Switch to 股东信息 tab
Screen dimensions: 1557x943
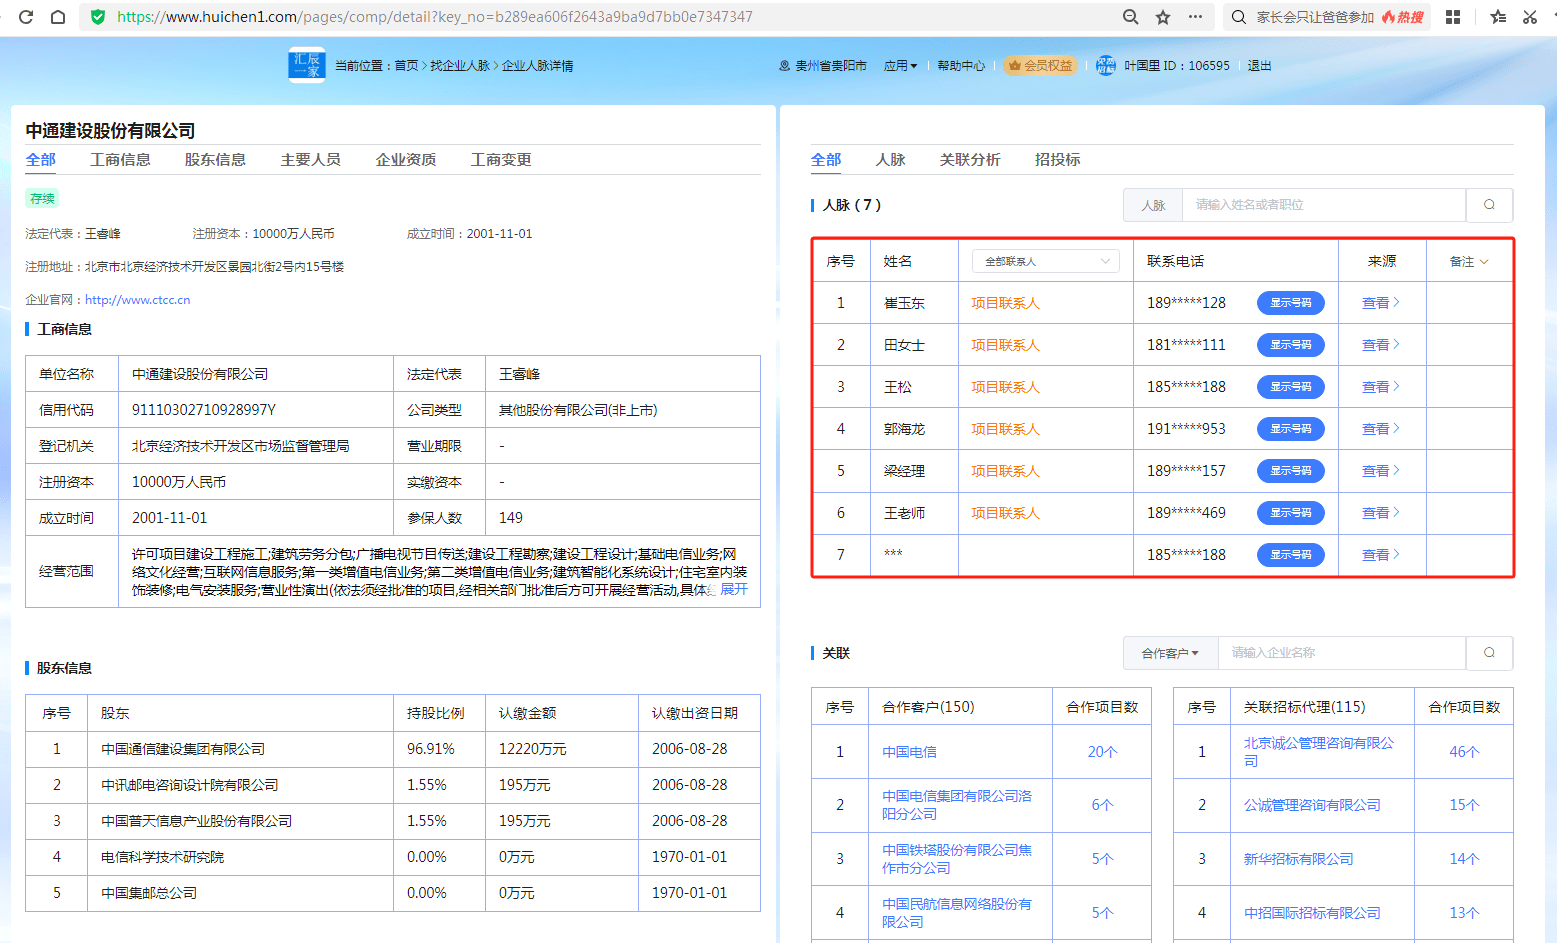(x=215, y=160)
